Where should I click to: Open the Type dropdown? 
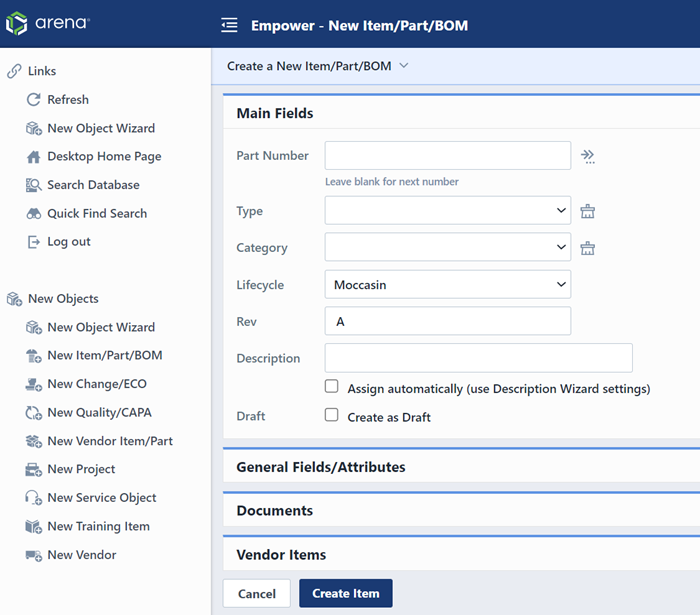click(x=447, y=211)
